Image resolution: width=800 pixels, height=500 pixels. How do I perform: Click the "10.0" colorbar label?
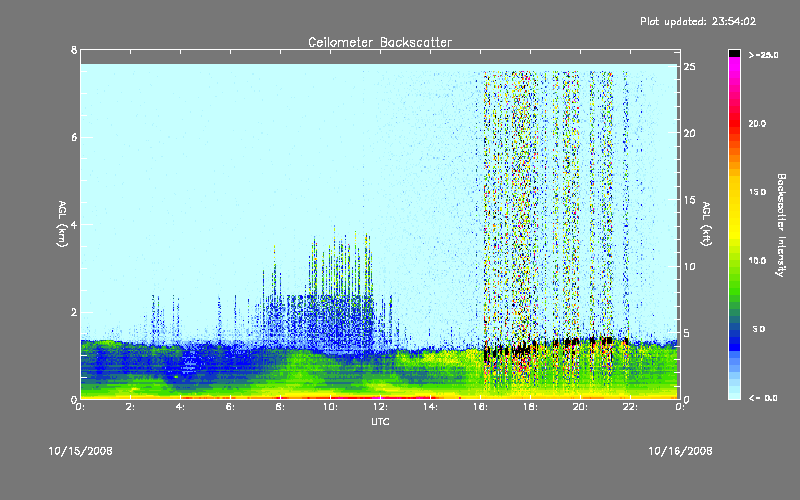(757, 261)
